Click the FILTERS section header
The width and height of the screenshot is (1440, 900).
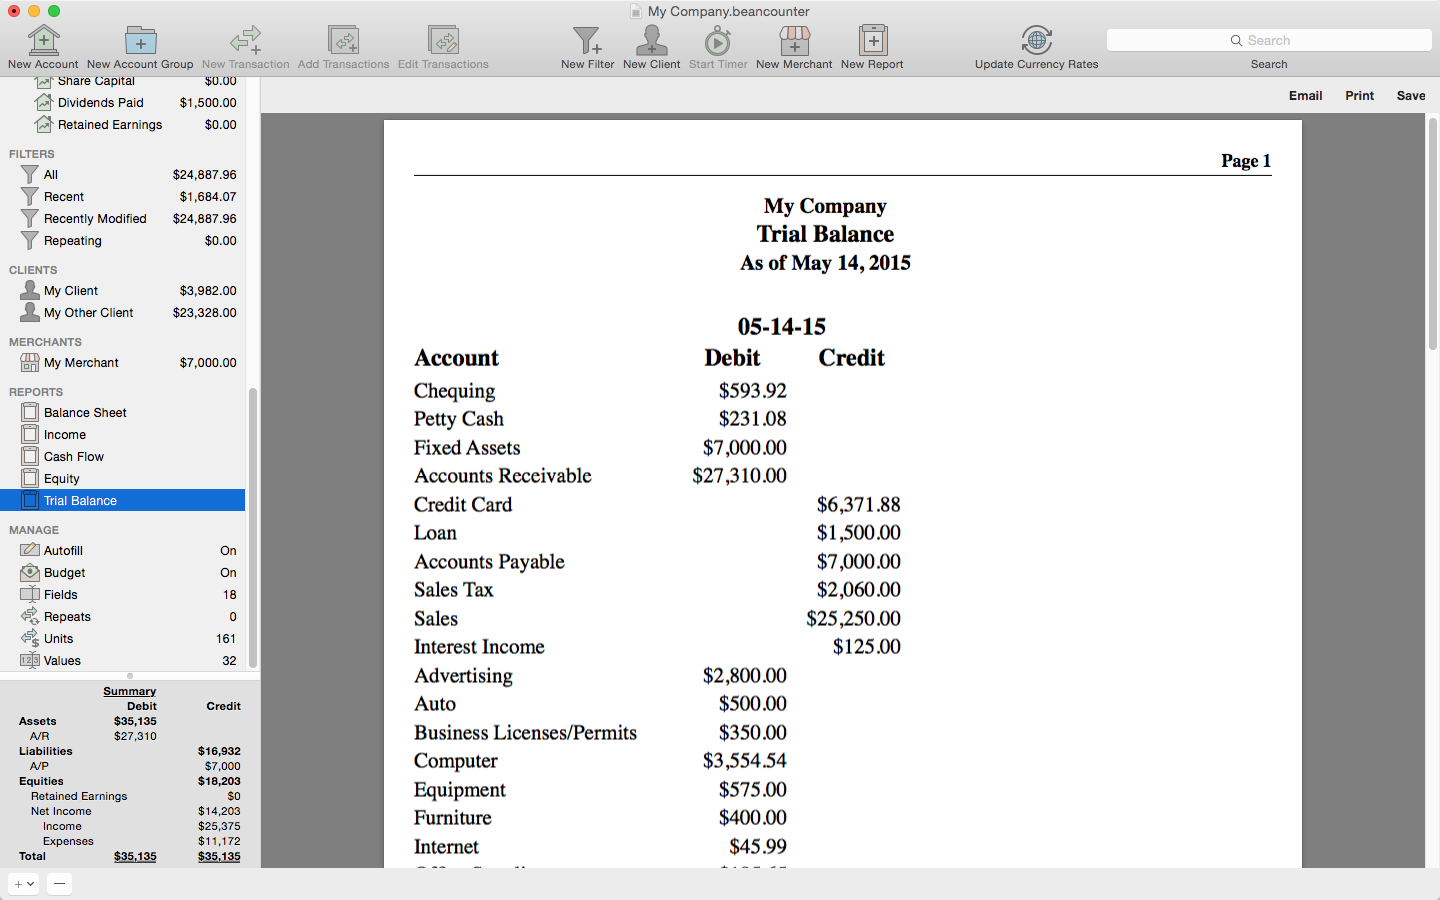(x=32, y=154)
